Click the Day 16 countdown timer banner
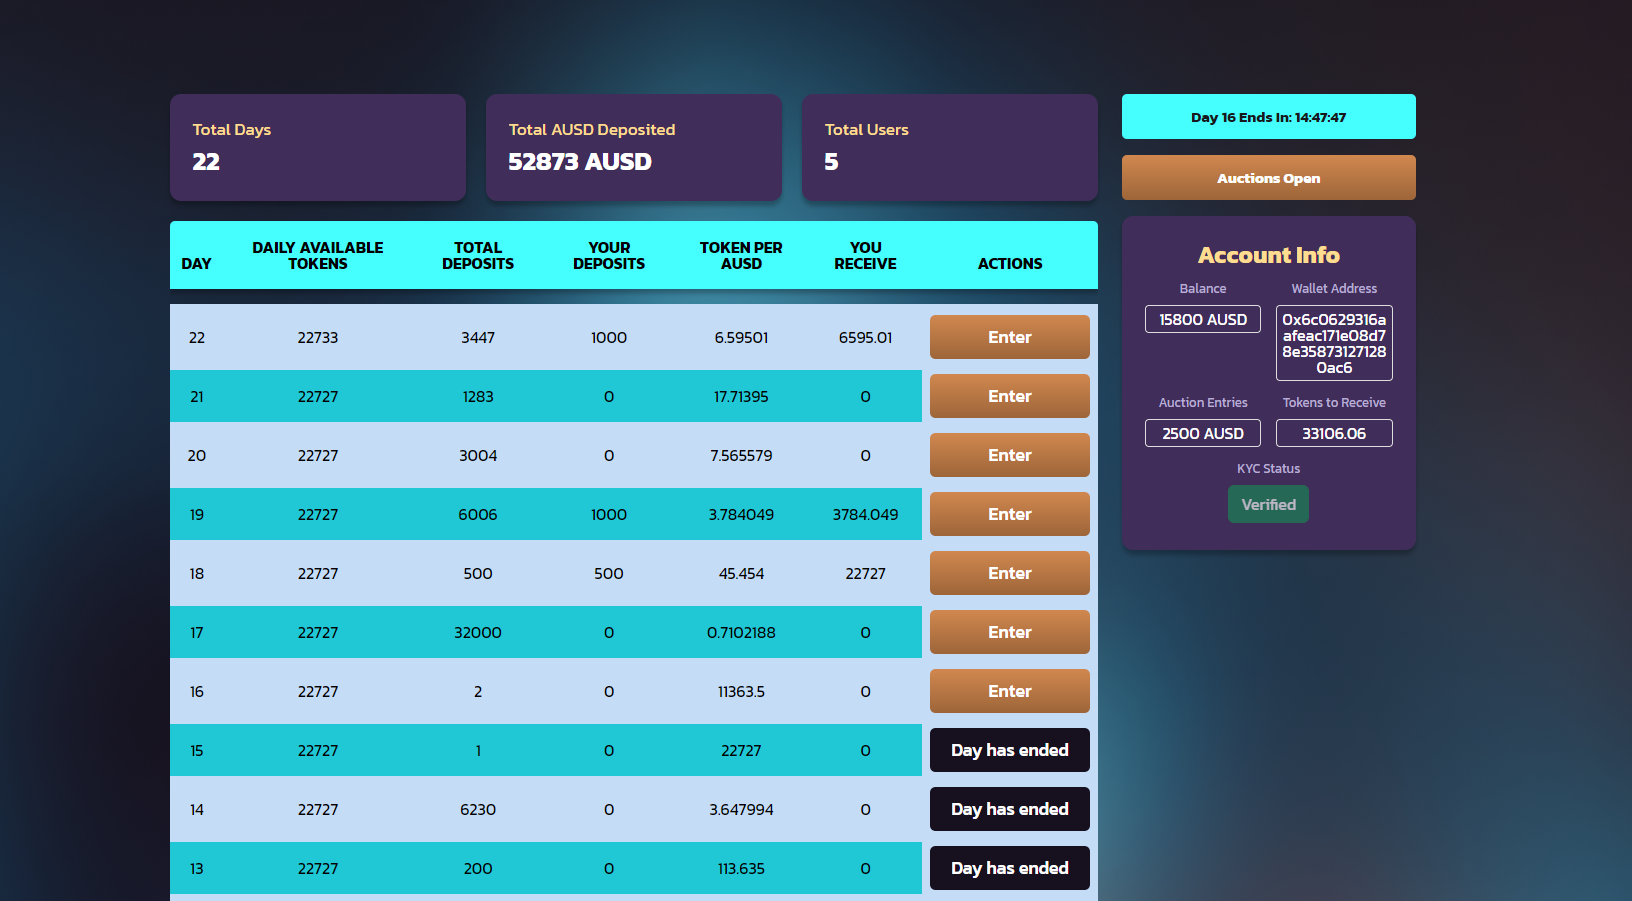 1268,117
